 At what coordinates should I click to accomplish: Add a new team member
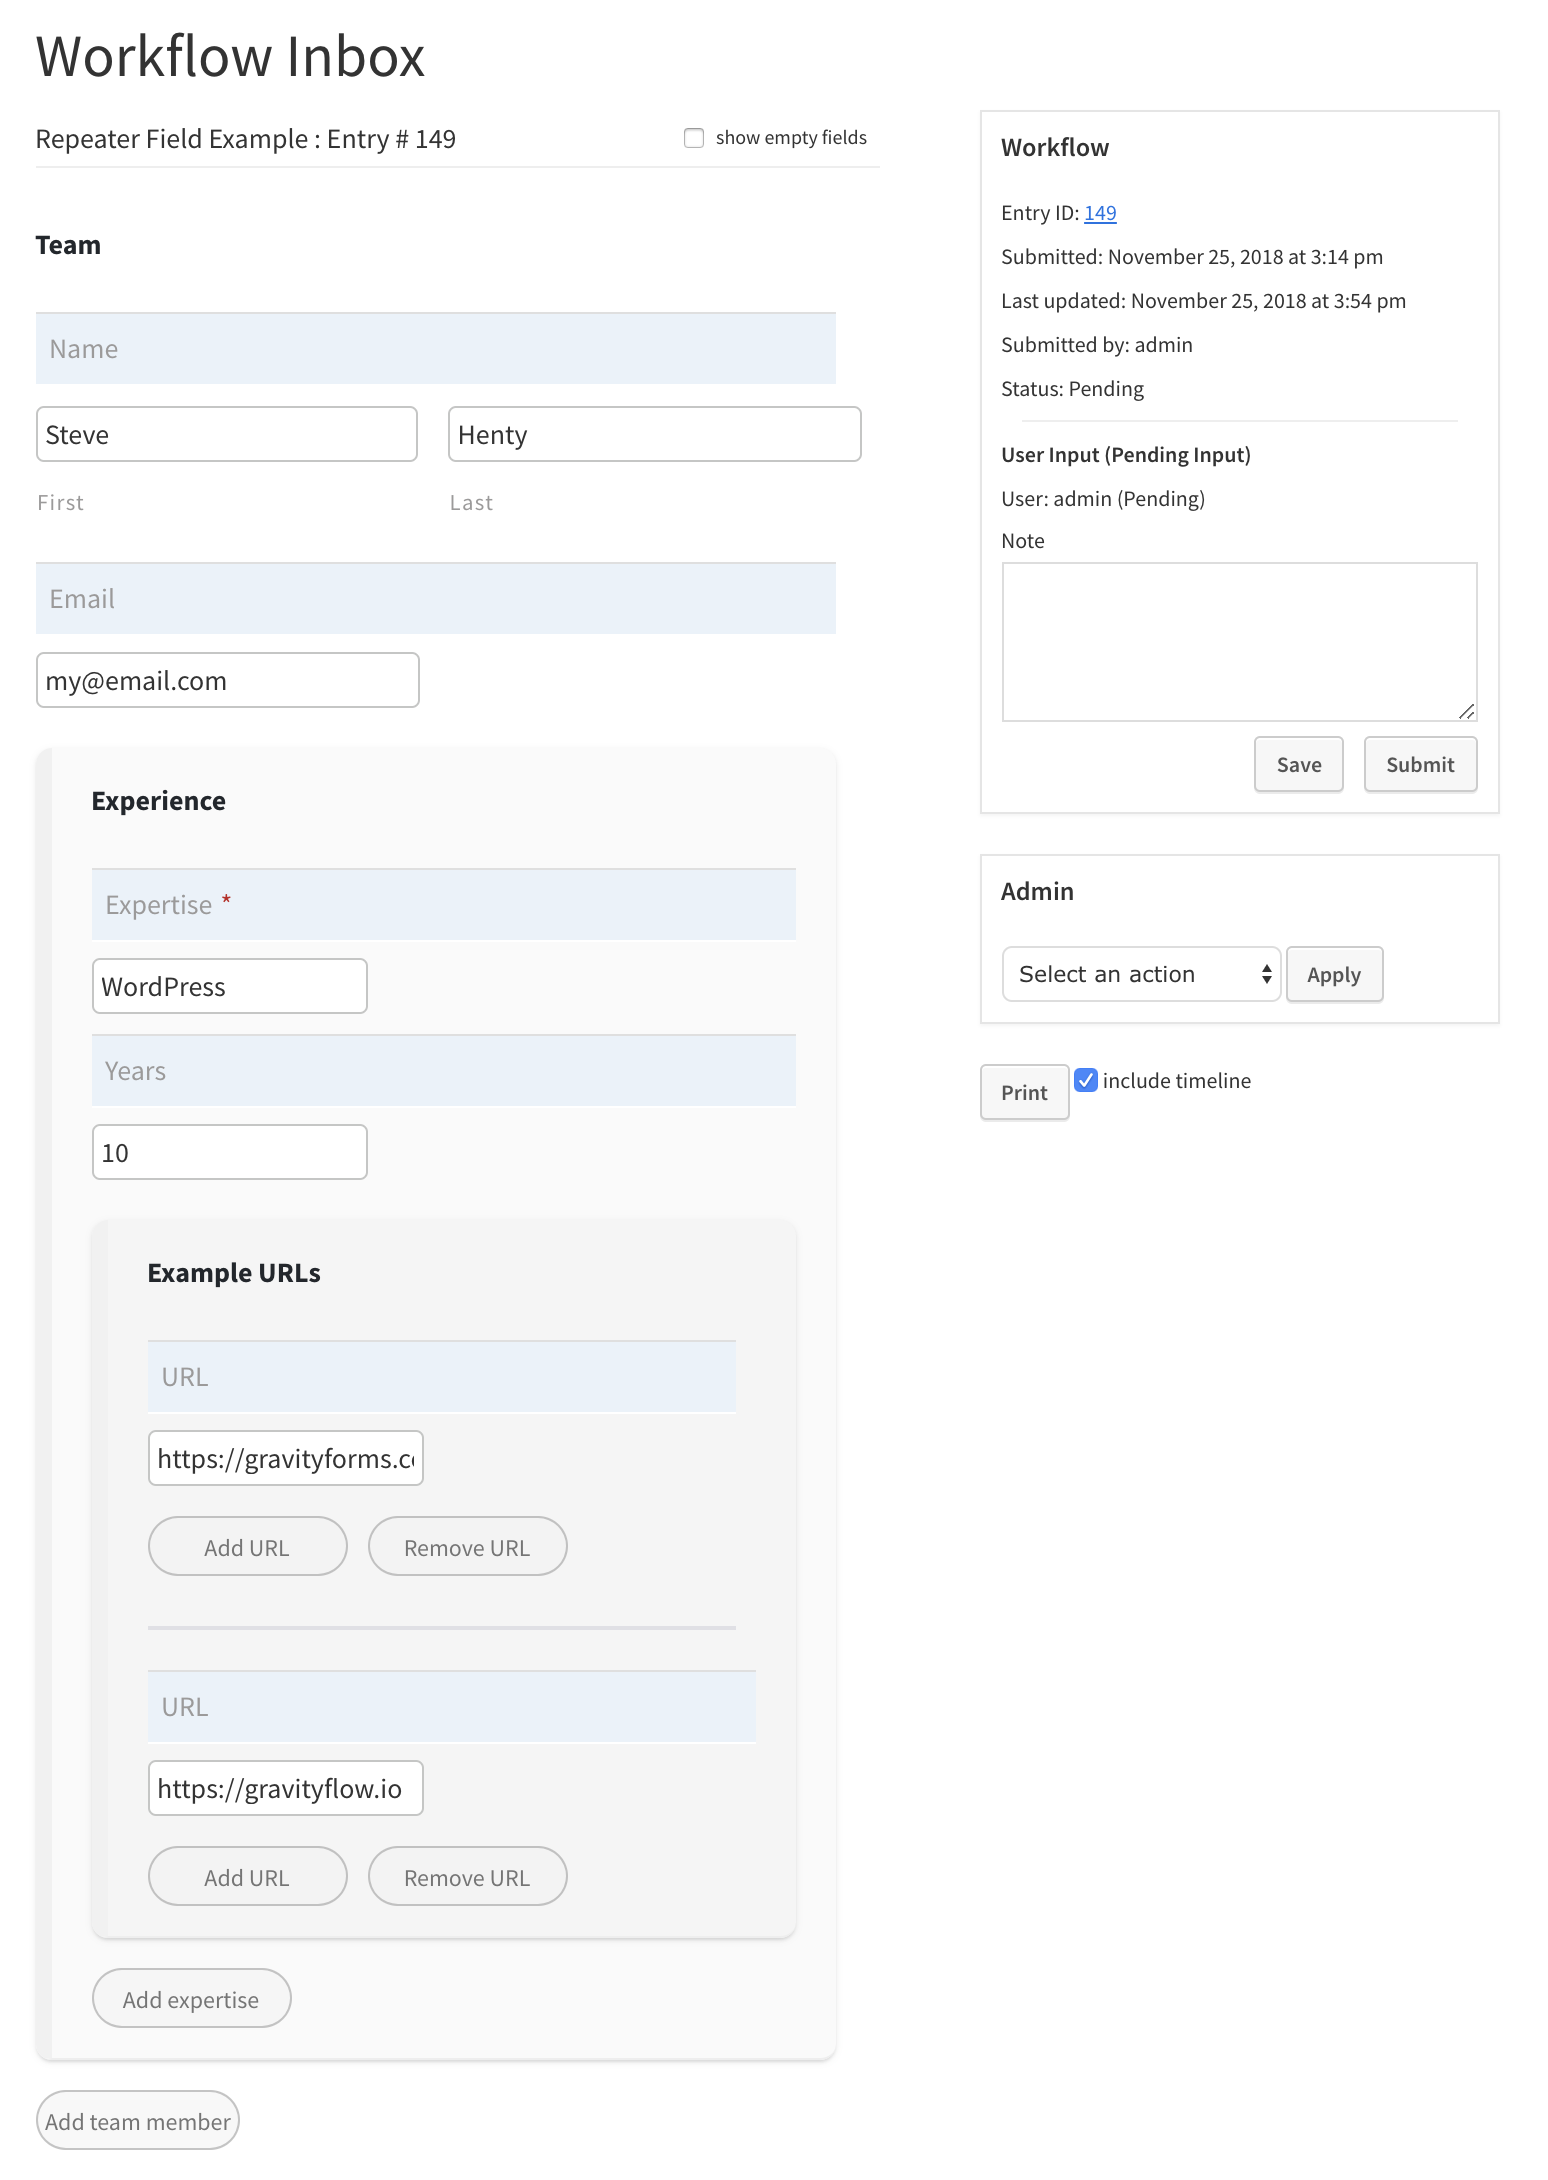point(138,2120)
